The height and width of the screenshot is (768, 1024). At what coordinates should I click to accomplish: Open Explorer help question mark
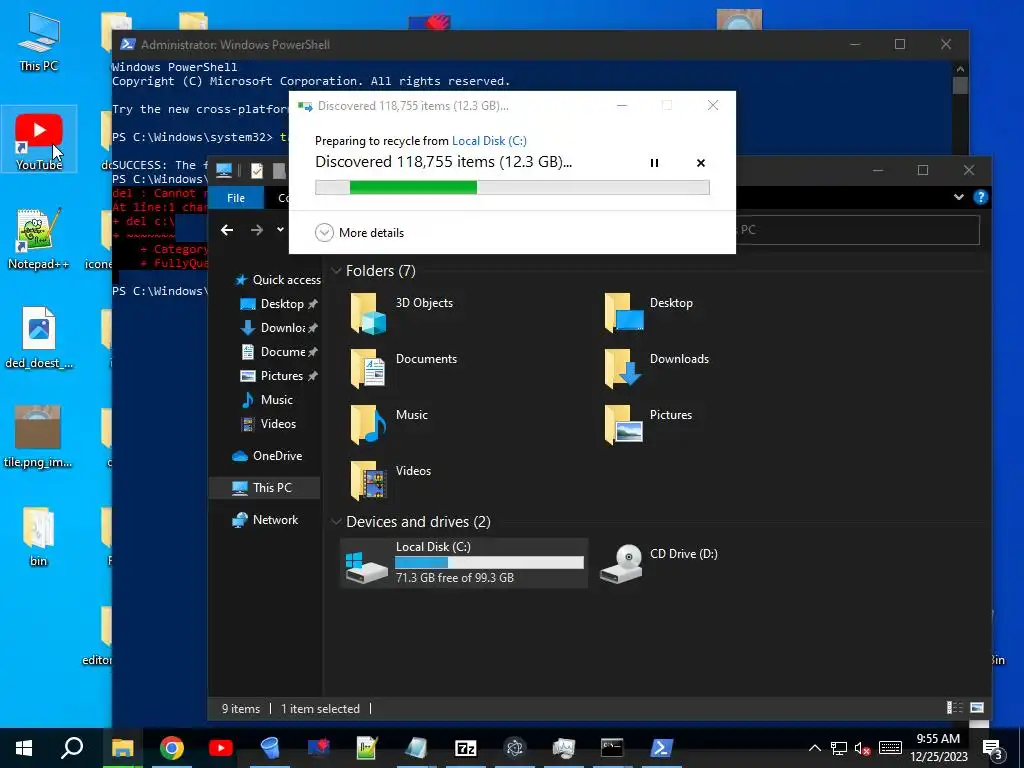coord(980,197)
